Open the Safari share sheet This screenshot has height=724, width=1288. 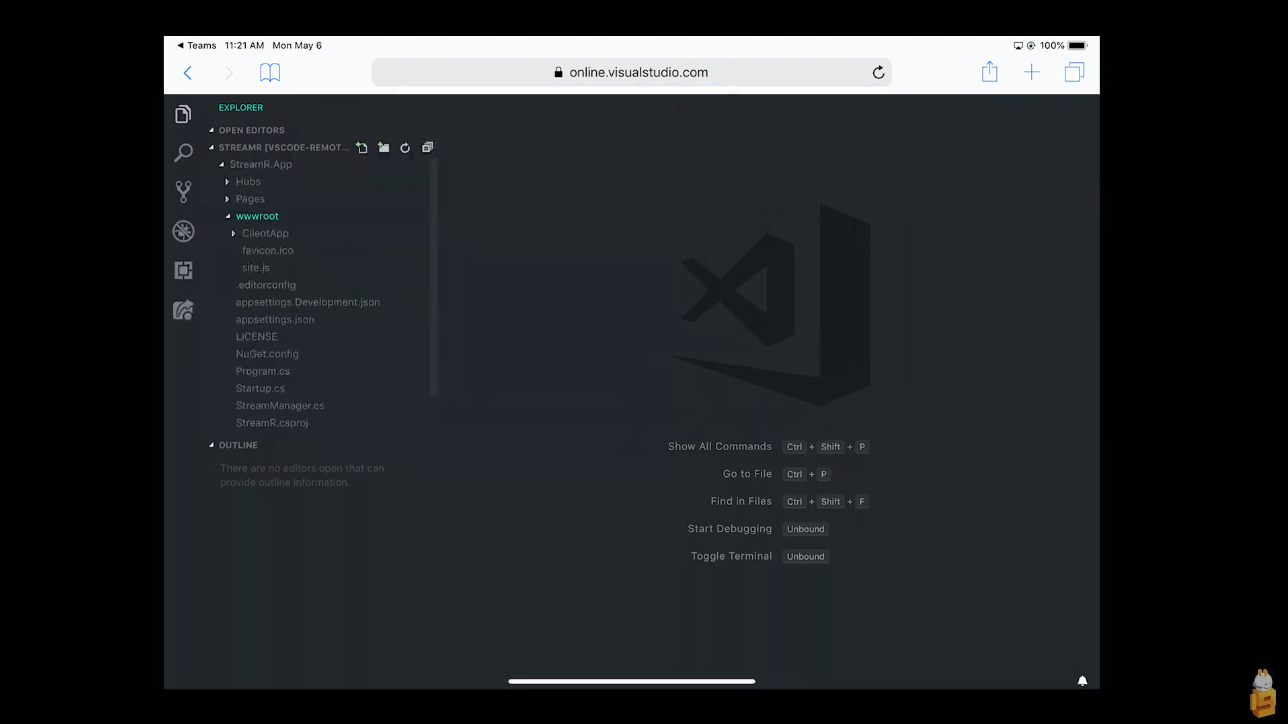[x=989, y=71]
